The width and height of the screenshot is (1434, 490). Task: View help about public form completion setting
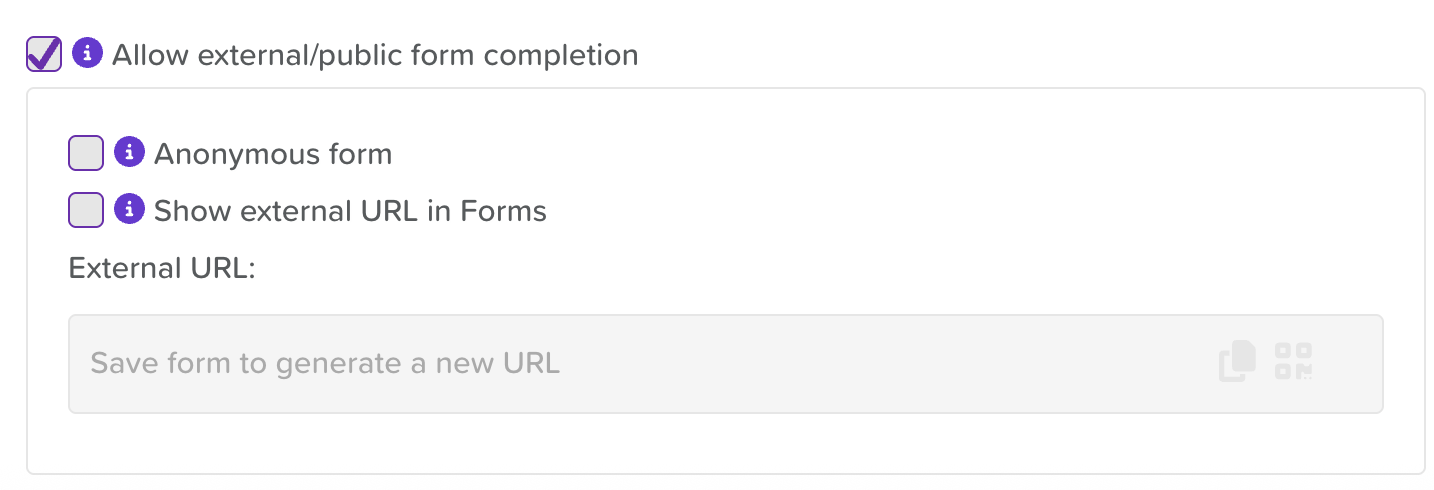tap(88, 53)
